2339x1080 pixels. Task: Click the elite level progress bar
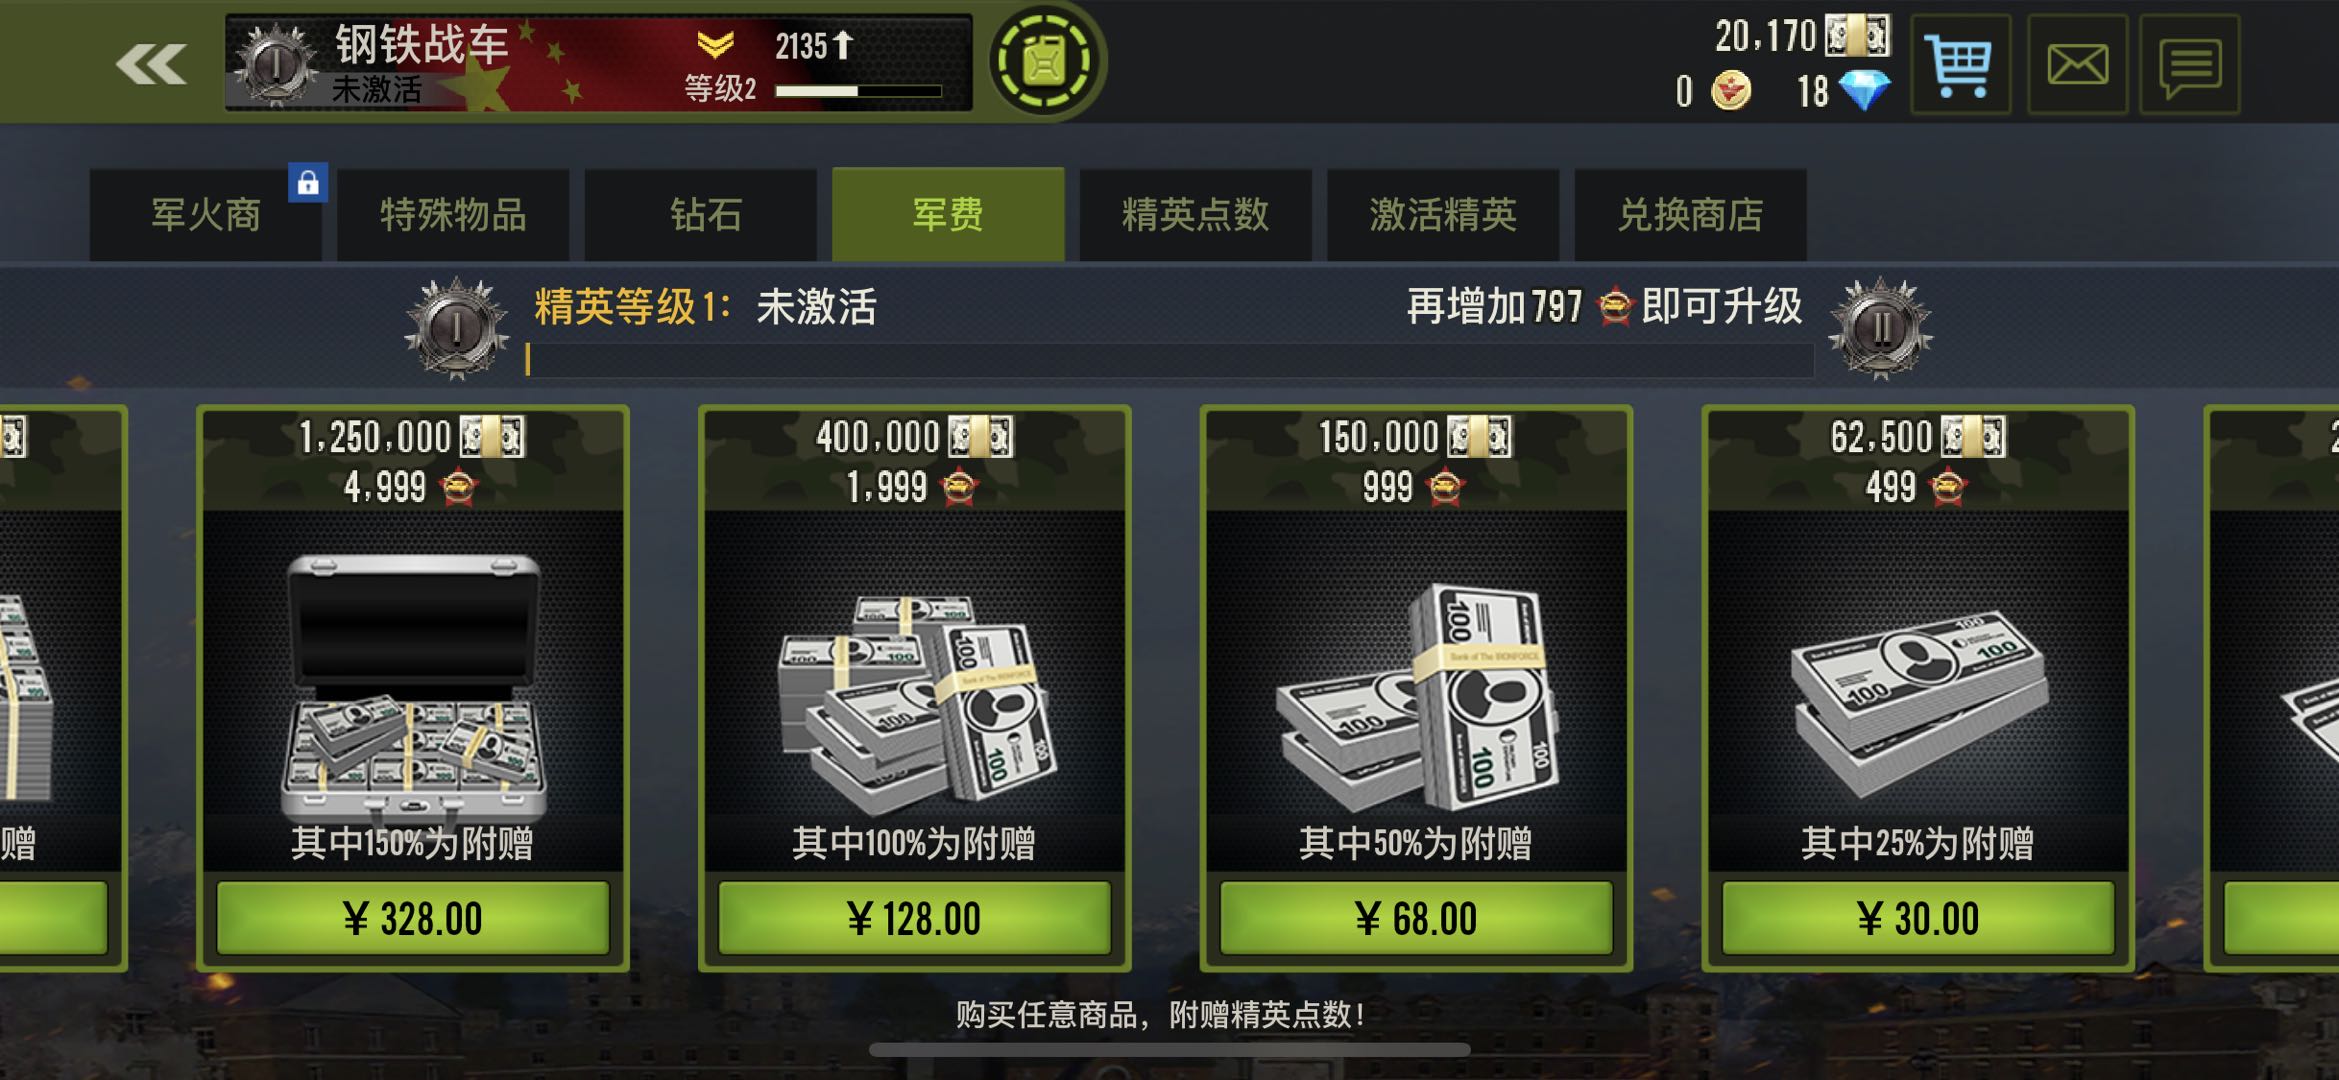pos(1170,360)
